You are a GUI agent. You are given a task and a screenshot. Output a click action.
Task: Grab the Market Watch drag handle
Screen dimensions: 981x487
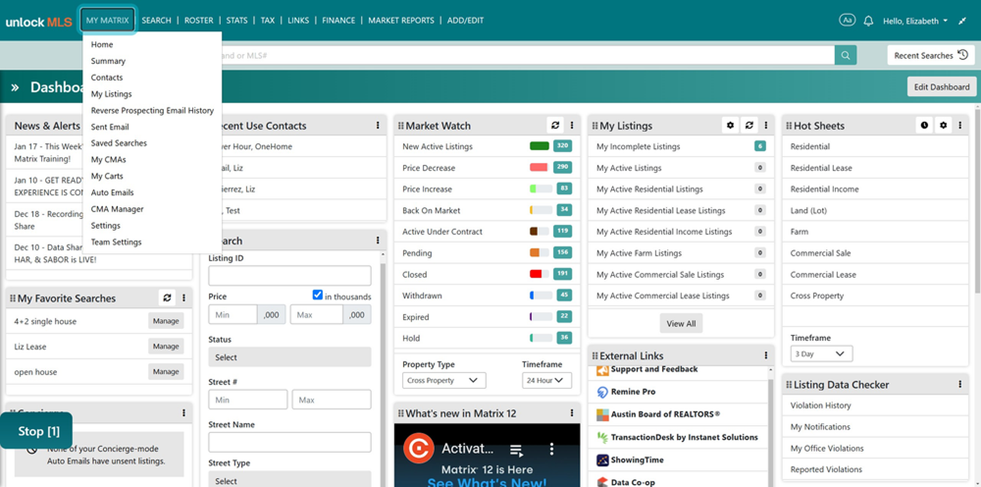point(401,126)
